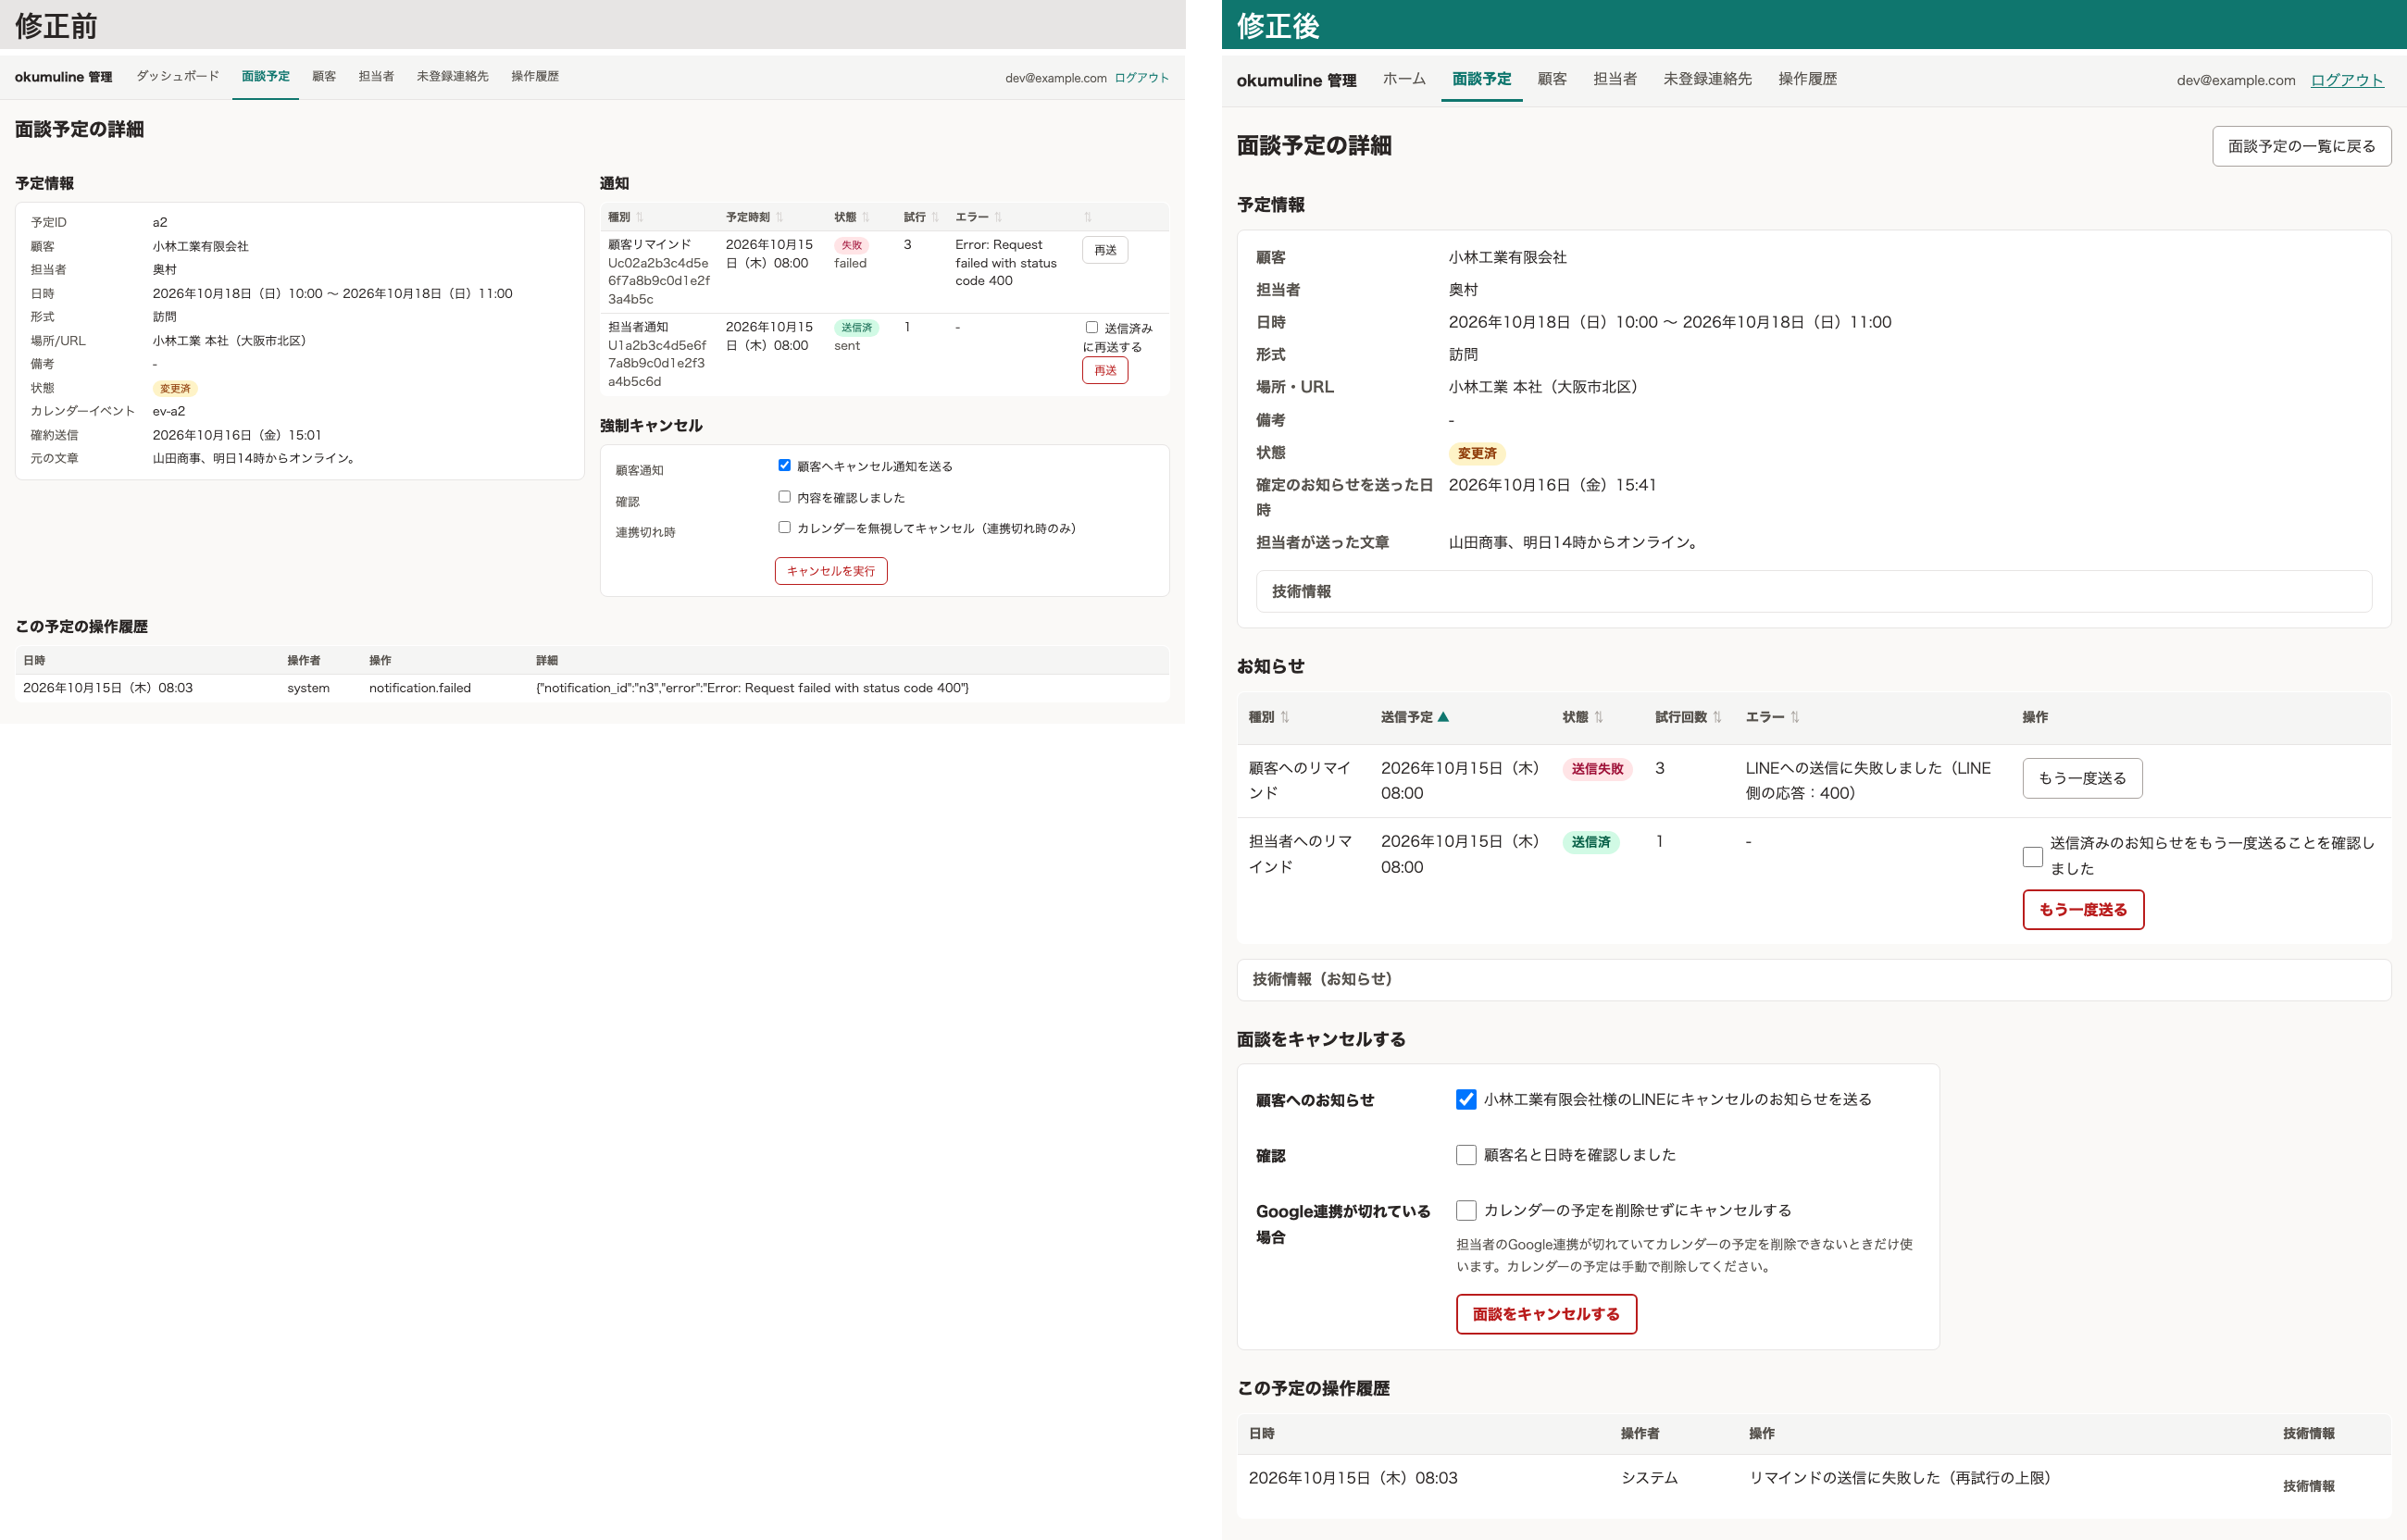2407x1540 pixels.
Task: Expand 技術情報 under 予定情報 in 修正後
Action: 1813,591
